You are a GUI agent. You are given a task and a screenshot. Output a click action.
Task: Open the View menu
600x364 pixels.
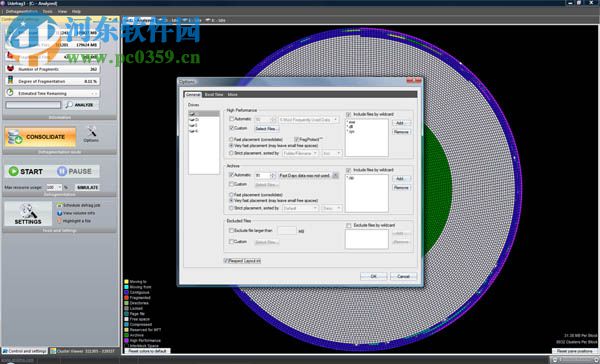pos(62,11)
